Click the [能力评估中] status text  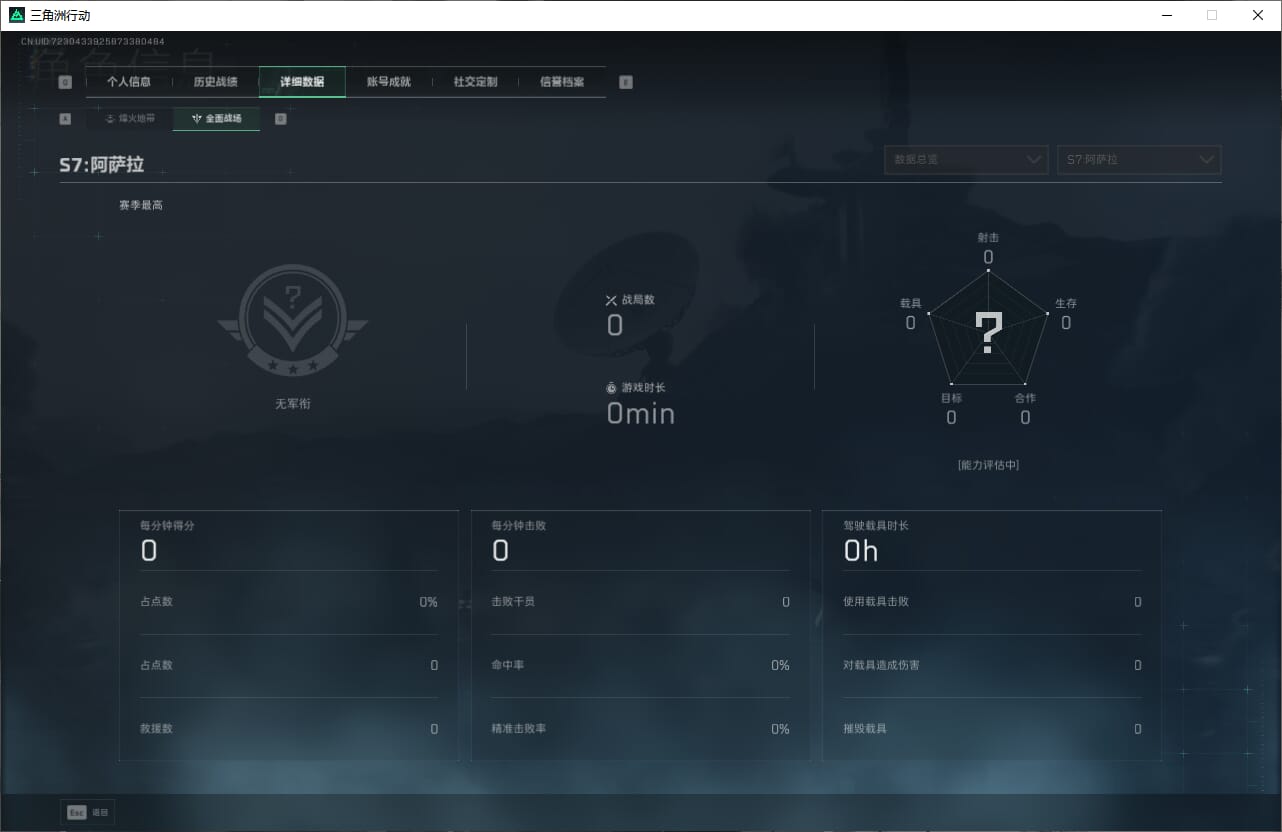point(988,465)
